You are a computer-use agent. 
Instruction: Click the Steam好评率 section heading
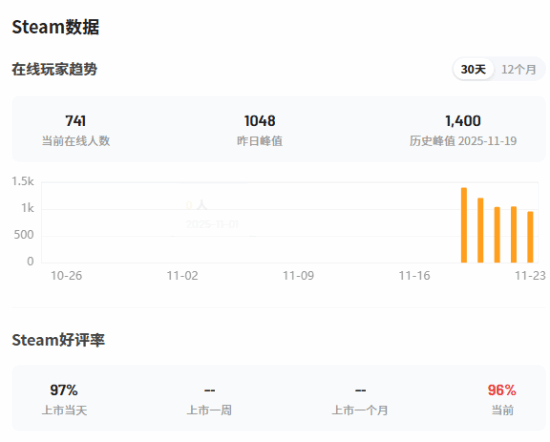click(58, 340)
